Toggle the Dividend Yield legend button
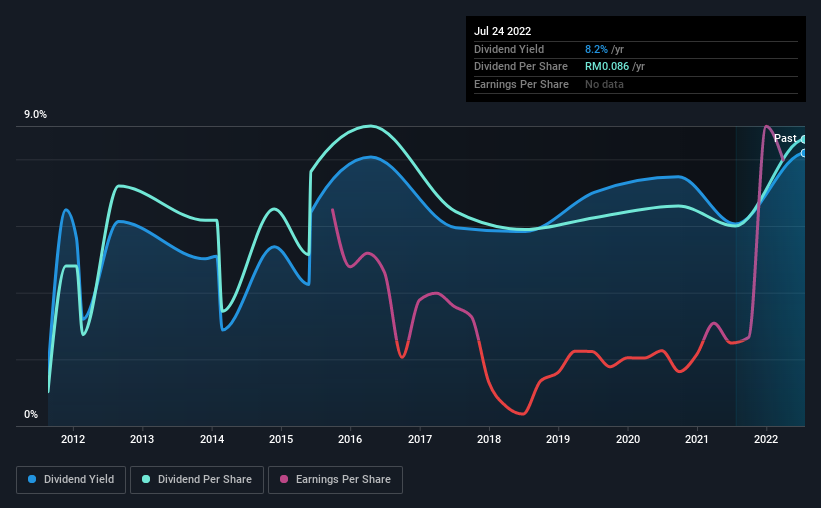Viewport: 821px width, 508px height. click(x=71, y=480)
